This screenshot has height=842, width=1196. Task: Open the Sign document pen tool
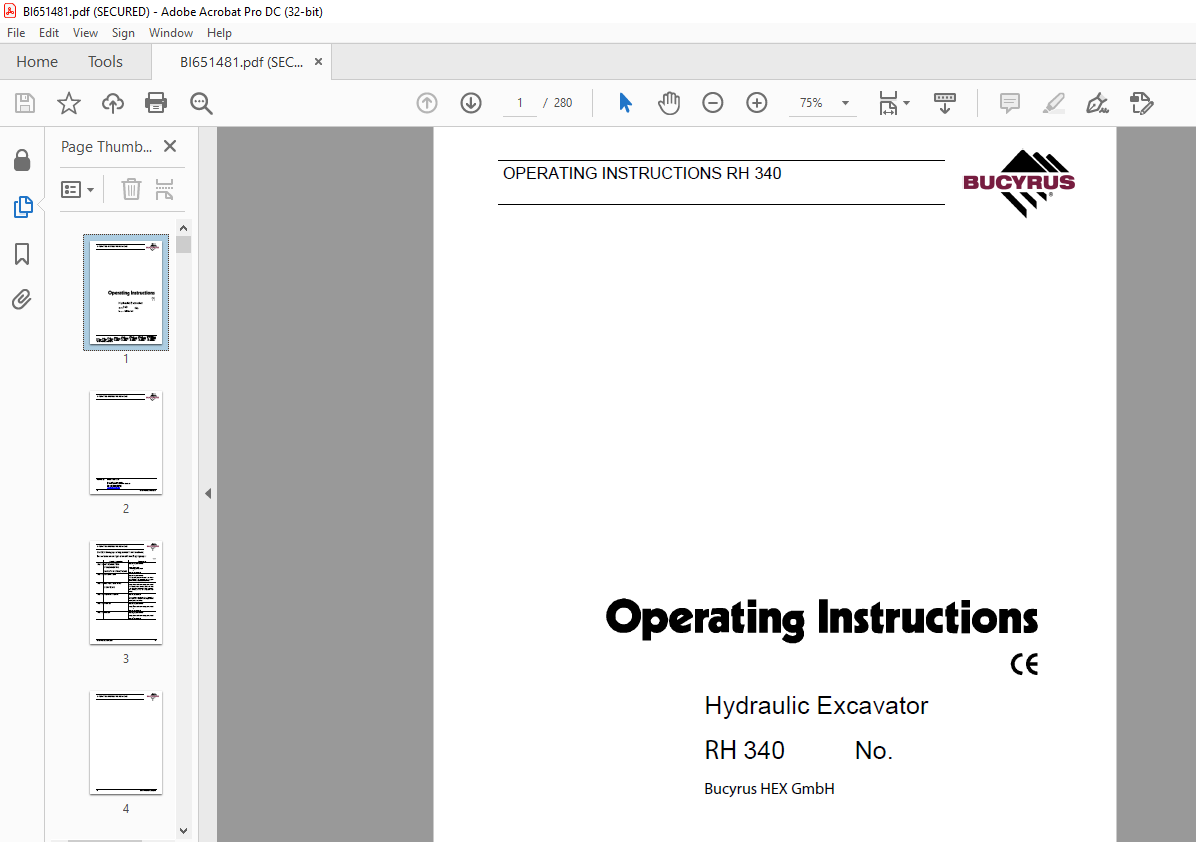pos(1098,103)
